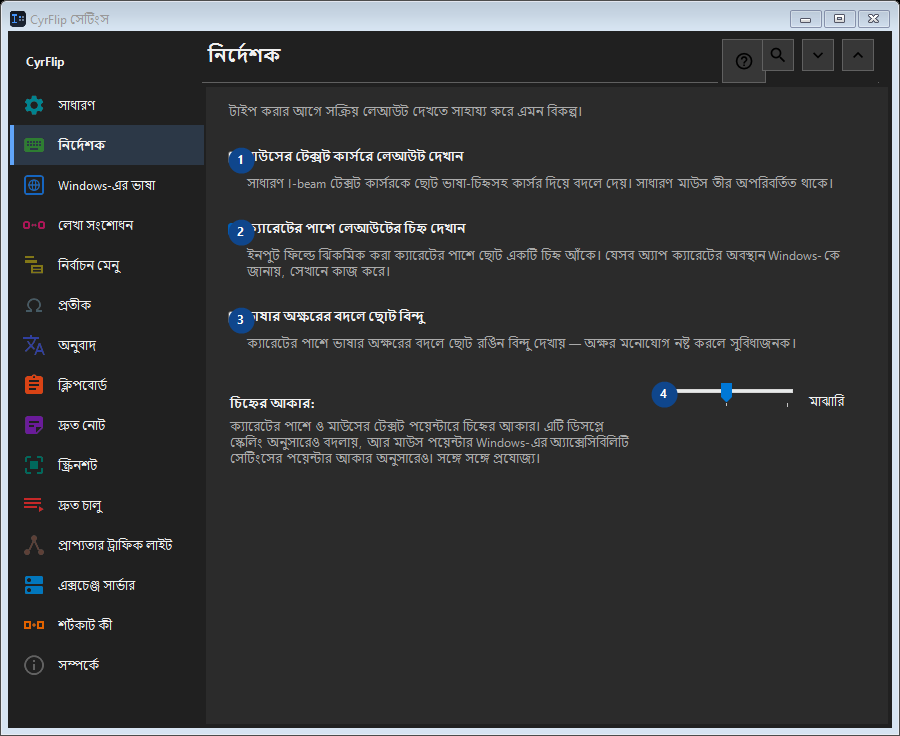This screenshot has width=900, height=736.
Task: Maximize the CyrFlip সেটিংস window
Action: [x=839, y=19]
